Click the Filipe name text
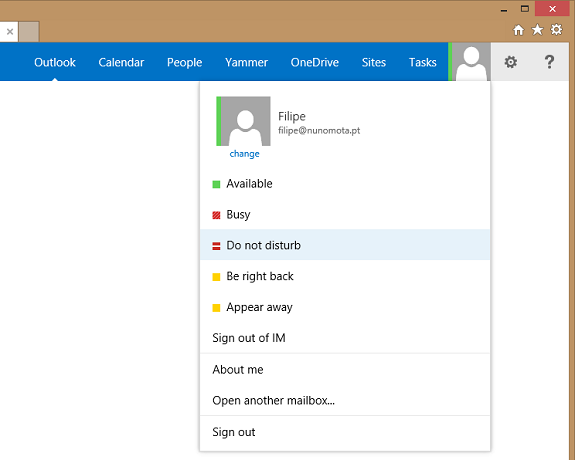Image resolution: width=575 pixels, height=460 pixels. (x=292, y=116)
